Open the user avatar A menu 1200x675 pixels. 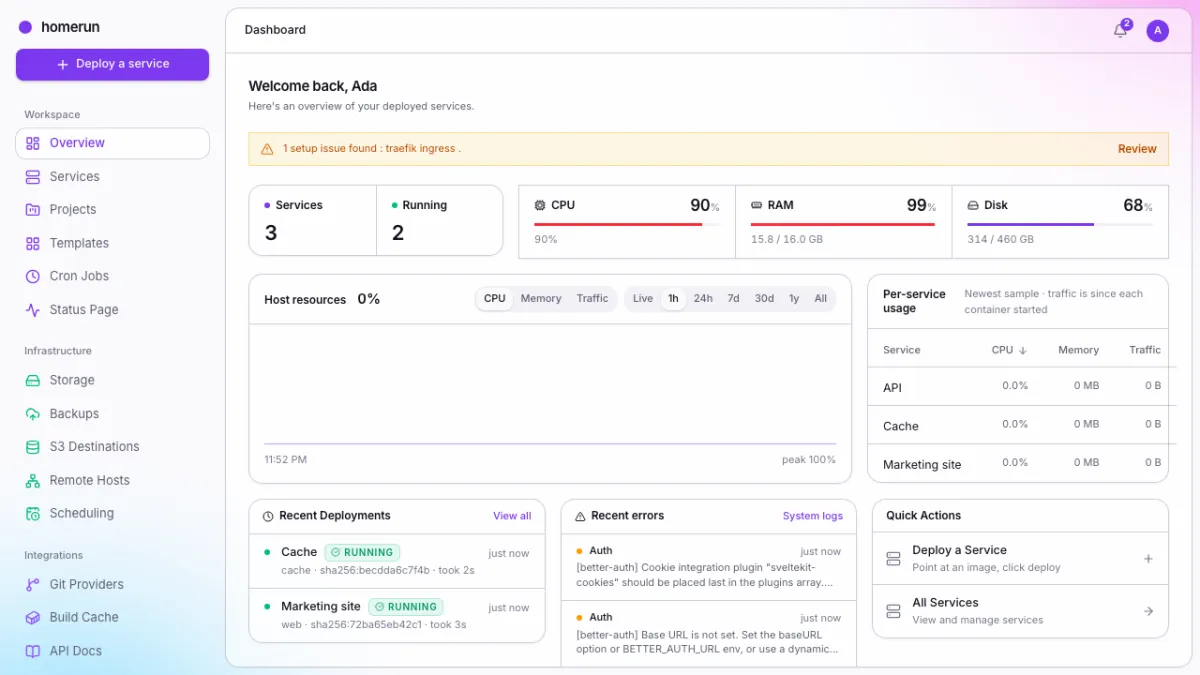point(1157,31)
